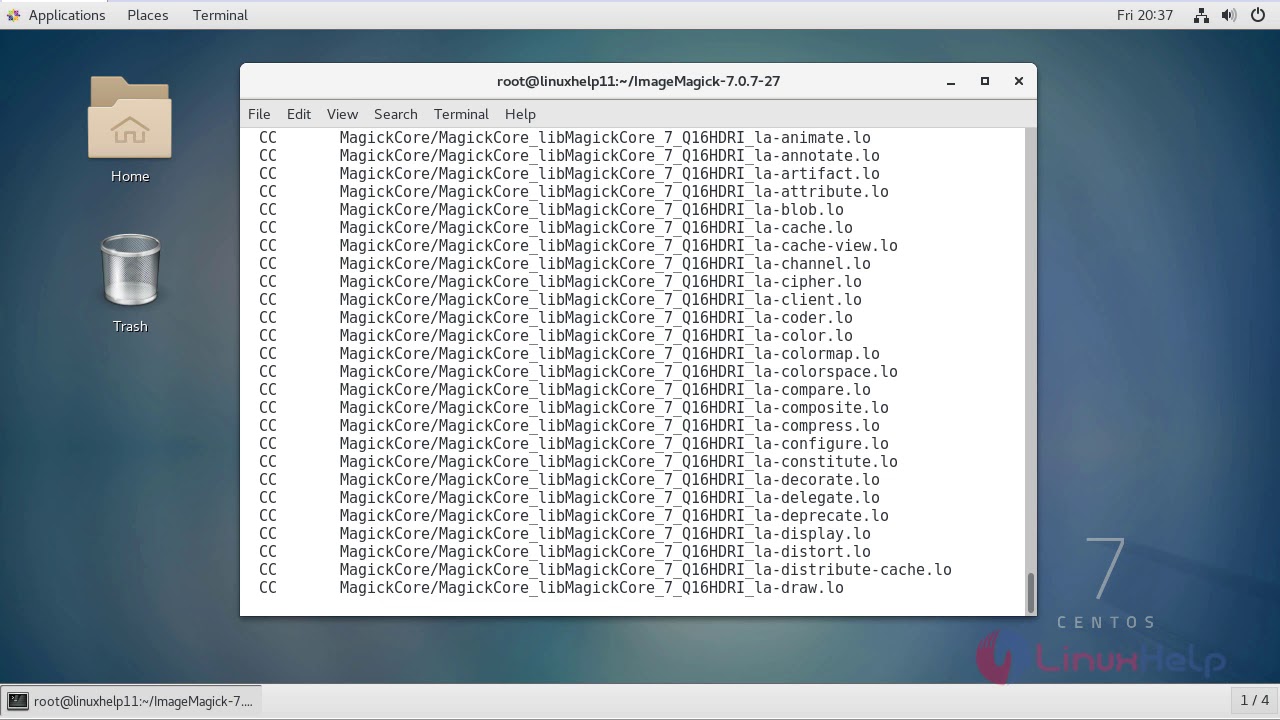Screen dimensions: 1280x720
Task: Click the line ending in la-constitute.lo
Action: [578, 462]
